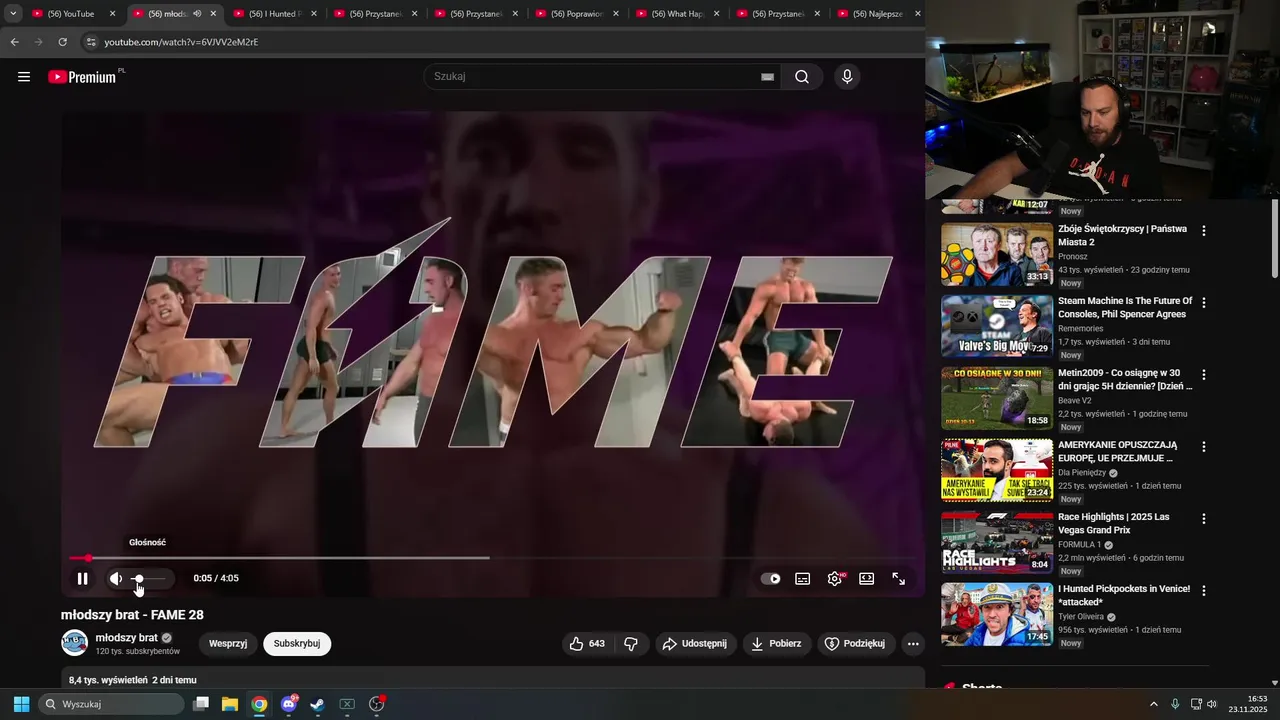The image size is (1280, 720).
Task: Open File Explorer from taskbar
Action: pyautogui.click(x=230, y=704)
